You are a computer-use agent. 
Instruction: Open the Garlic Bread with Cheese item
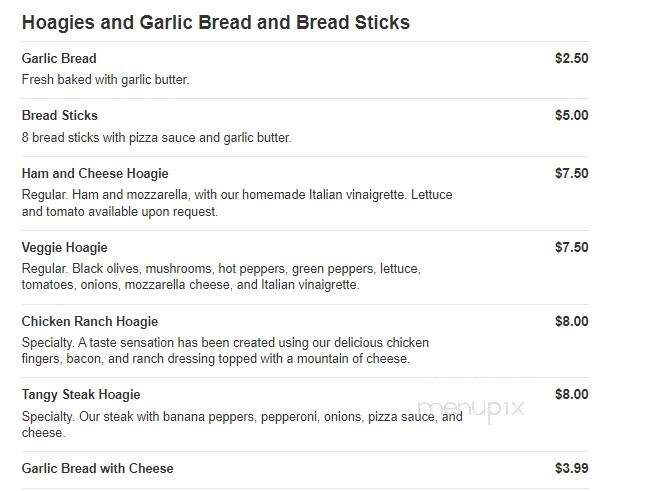pos(97,469)
